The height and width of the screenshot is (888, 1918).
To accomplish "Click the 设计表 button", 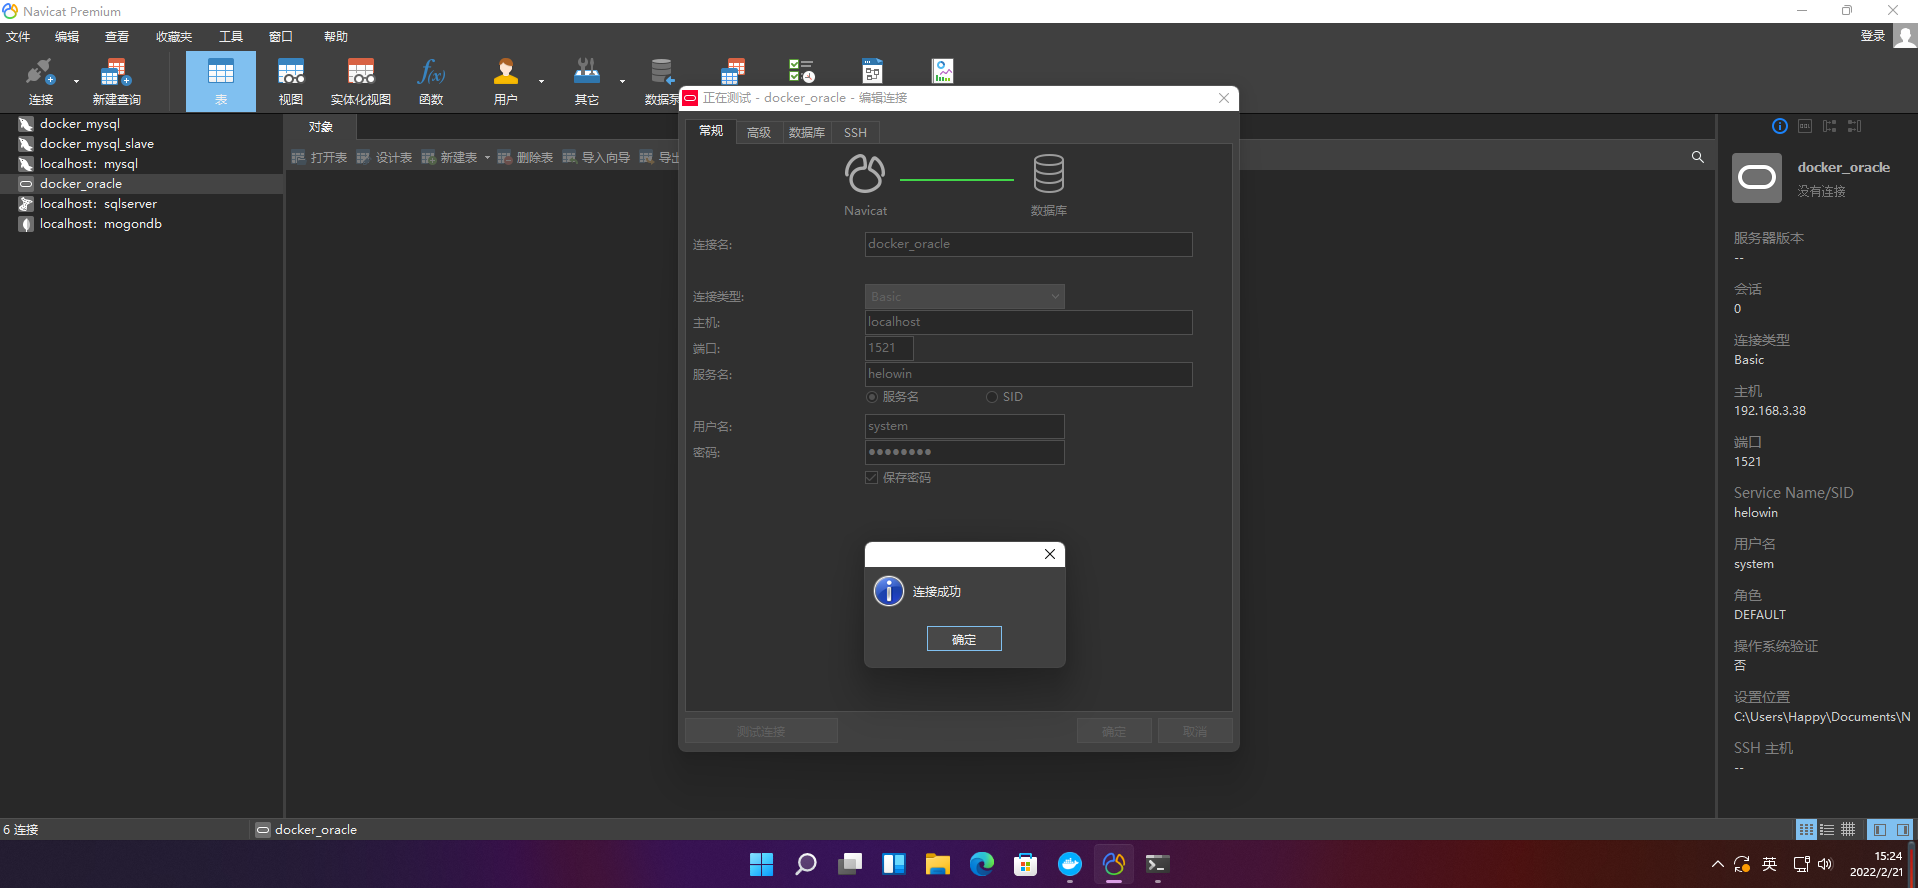I will [x=385, y=158].
